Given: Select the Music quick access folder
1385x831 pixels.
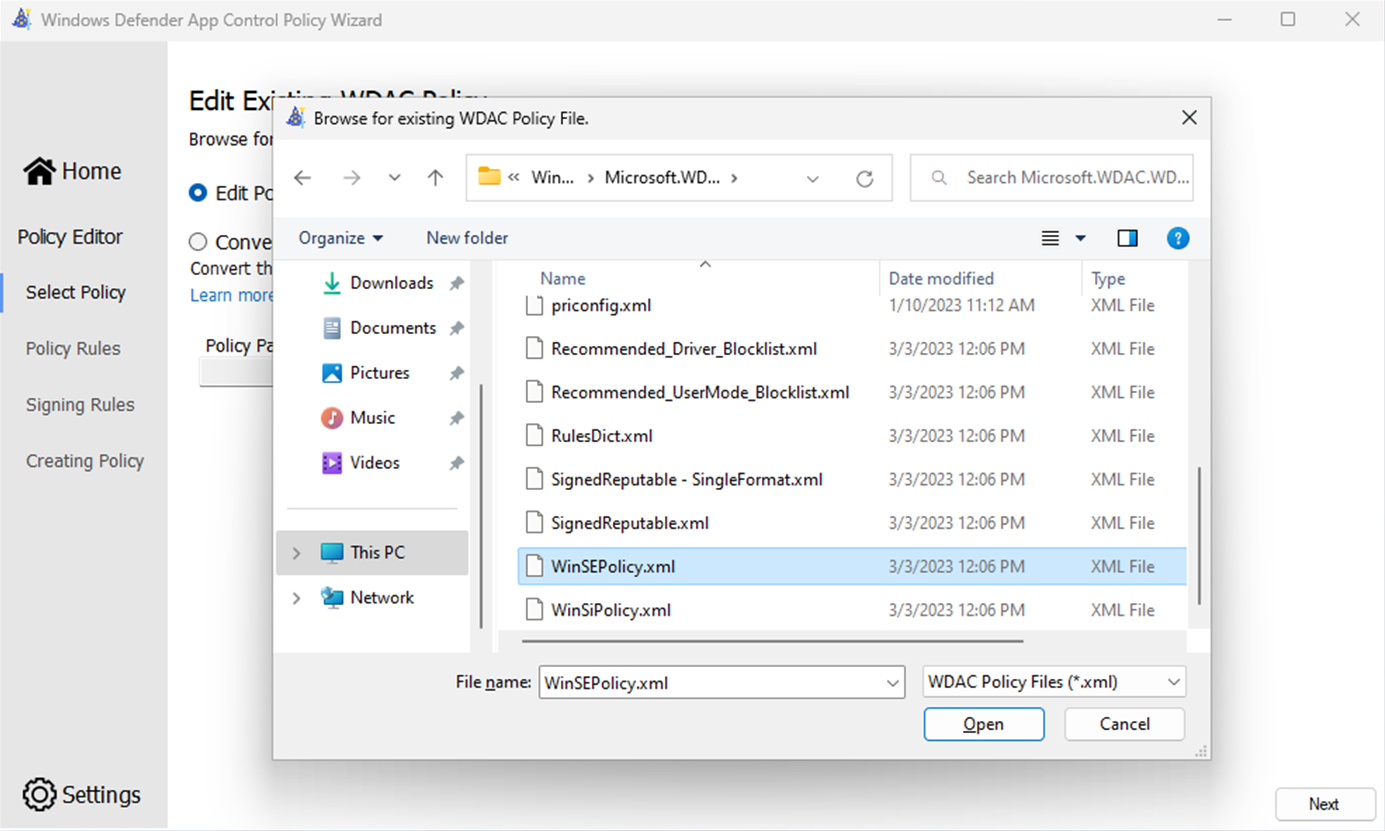Looking at the screenshot, I should point(372,418).
